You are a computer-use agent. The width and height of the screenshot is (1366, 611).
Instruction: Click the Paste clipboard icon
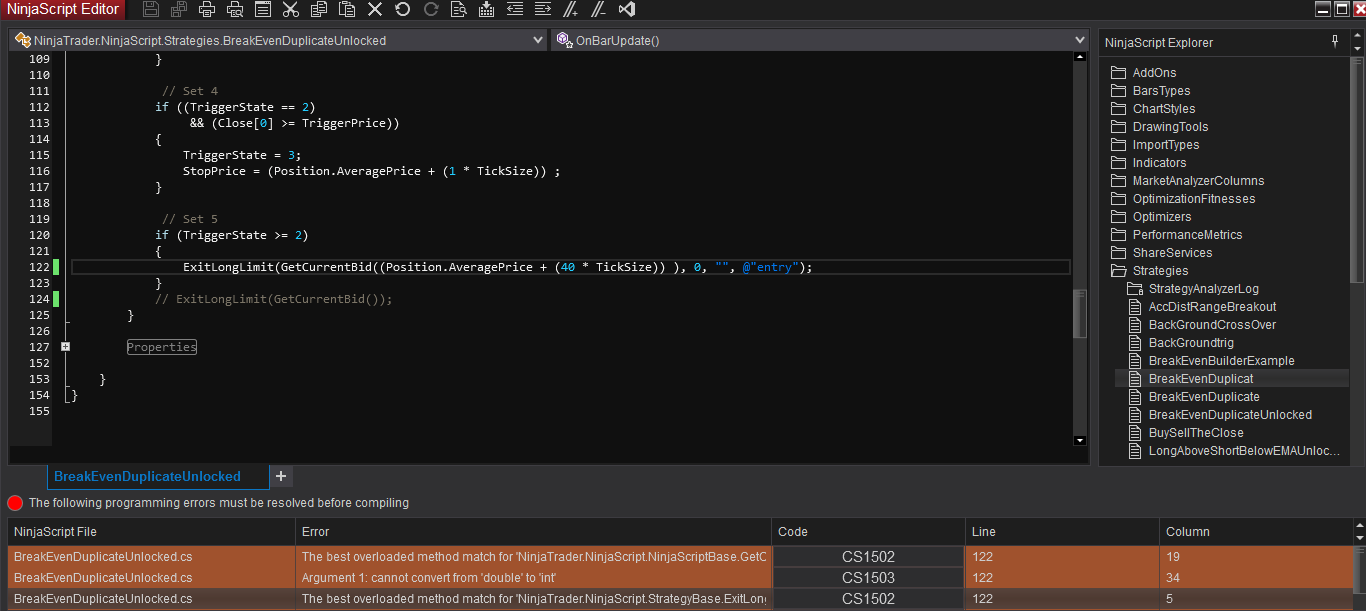click(347, 10)
